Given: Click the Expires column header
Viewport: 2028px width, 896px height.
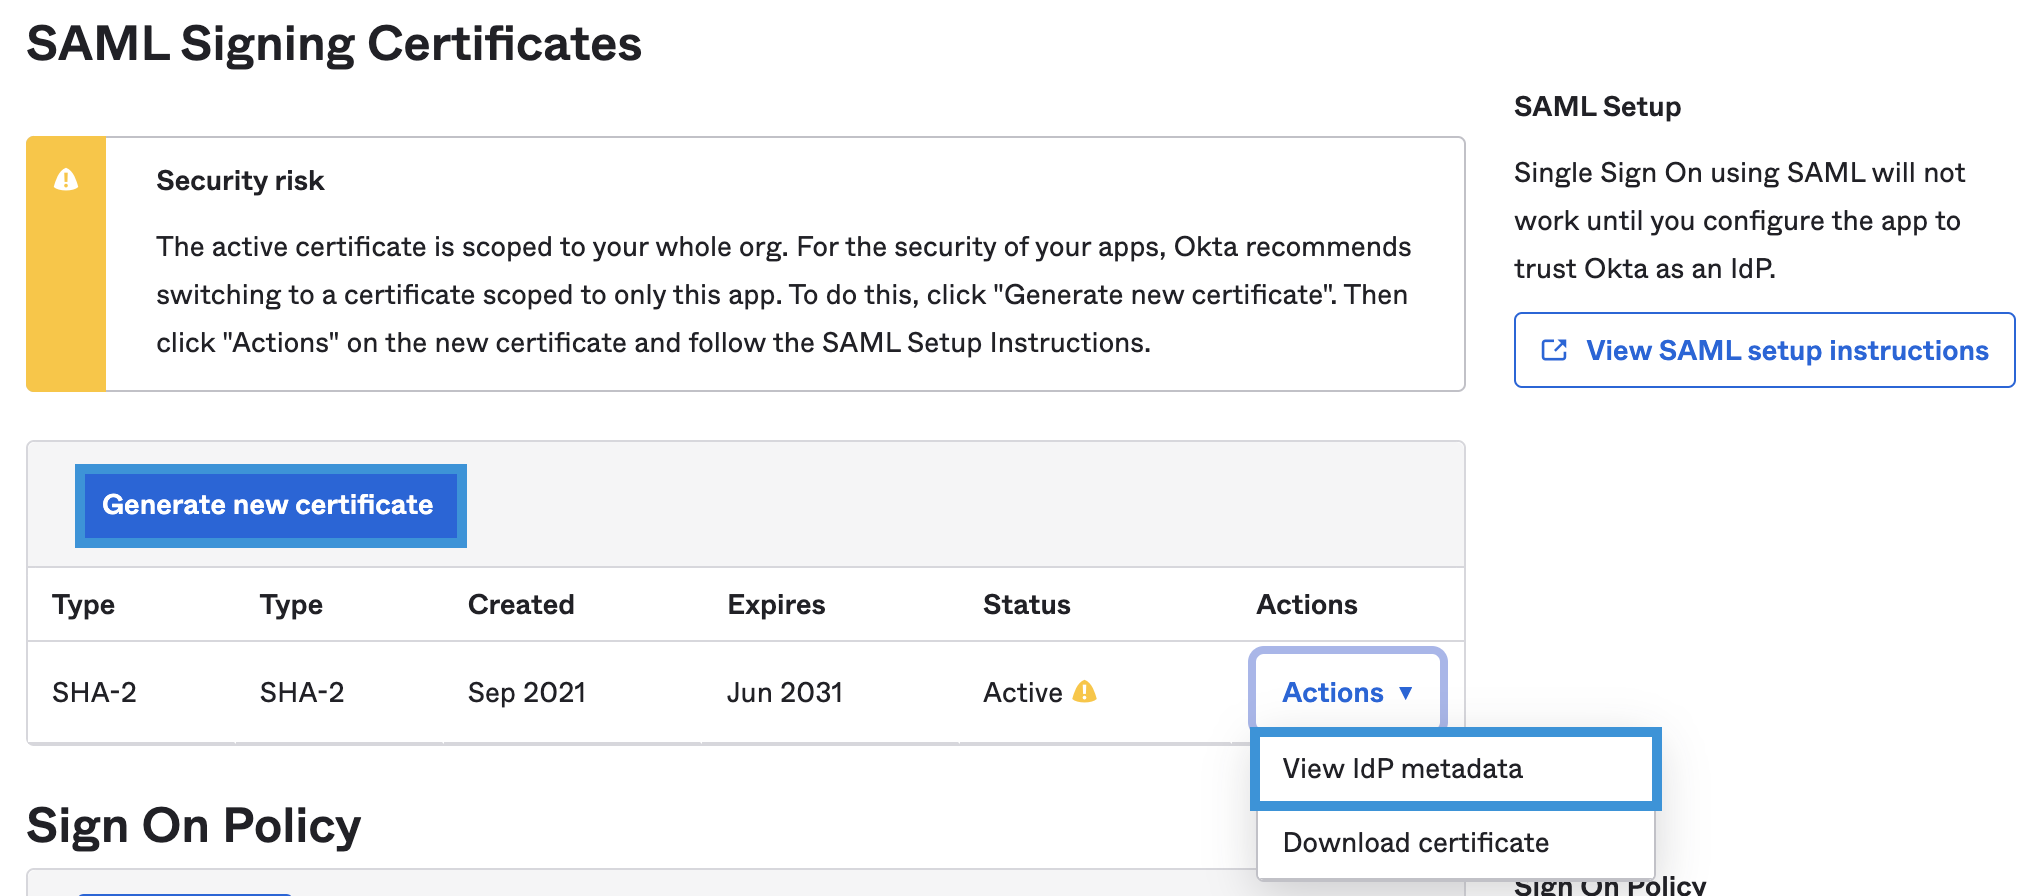Looking at the screenshot, I should click(776, 604).
